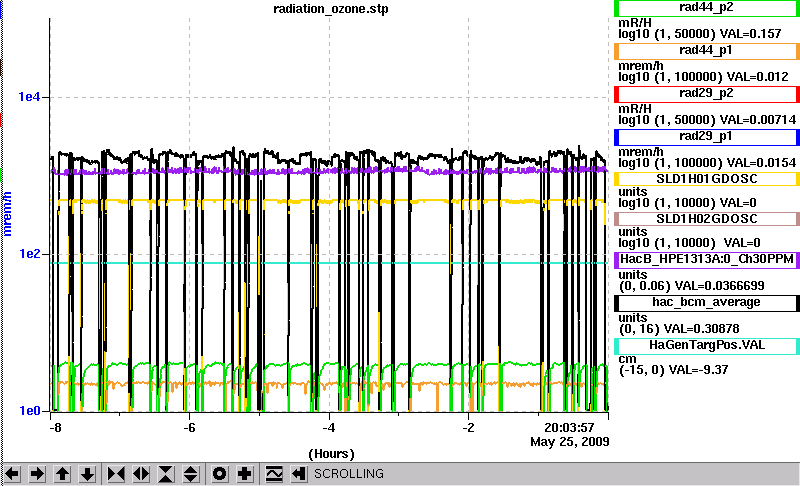The height and width of the screenshot is (486, 800).
Task: Click the May 25, 2009 date label
Action: pyautogui.click(x=569, y=442)
